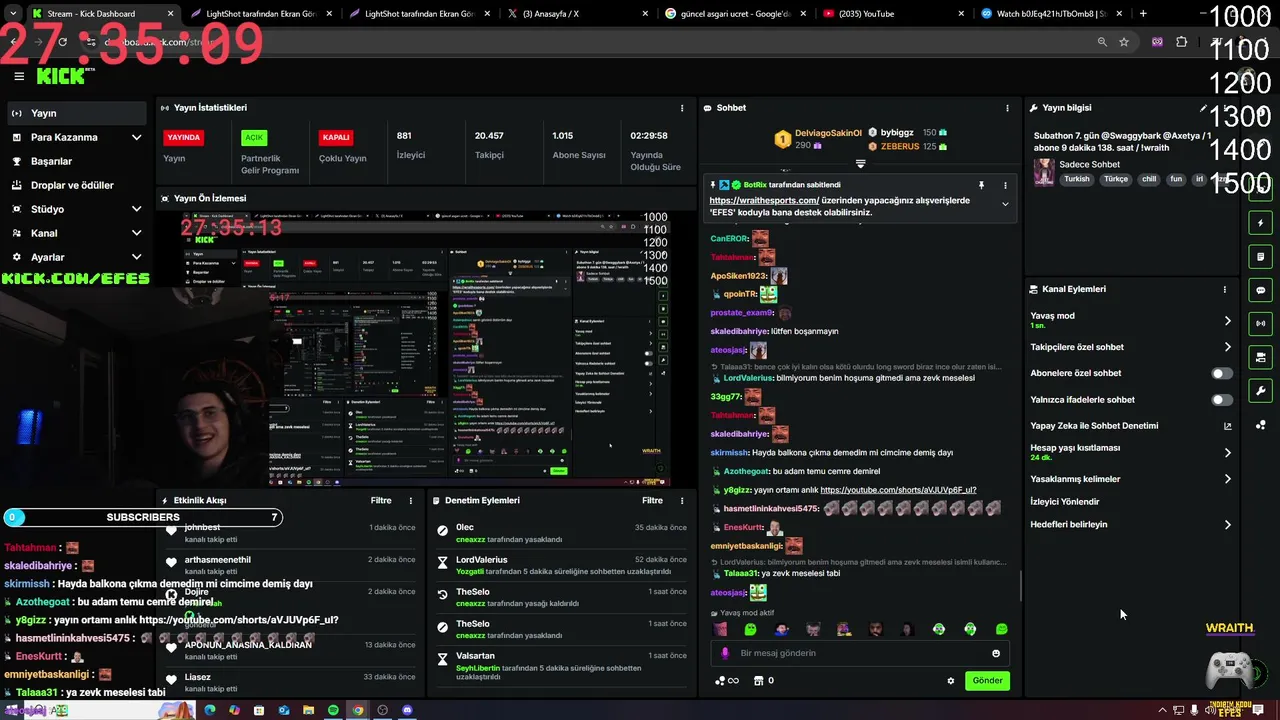Select Yayın in the sidebar

76,113
